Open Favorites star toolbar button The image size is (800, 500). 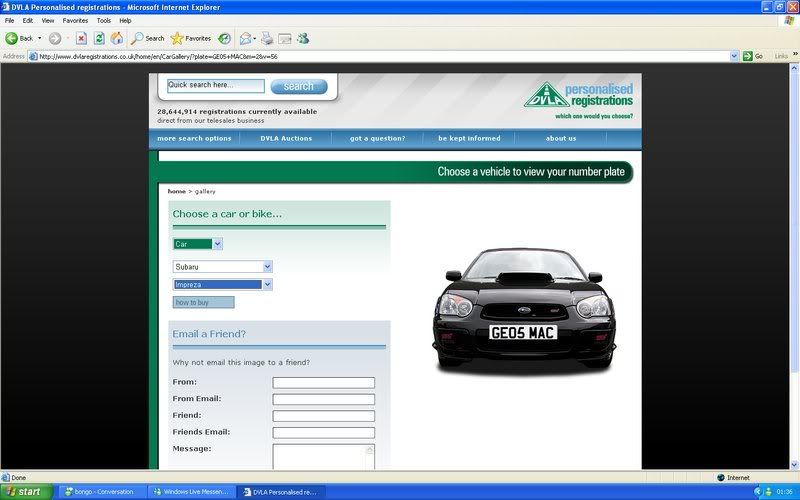click(x=190, y=38)
